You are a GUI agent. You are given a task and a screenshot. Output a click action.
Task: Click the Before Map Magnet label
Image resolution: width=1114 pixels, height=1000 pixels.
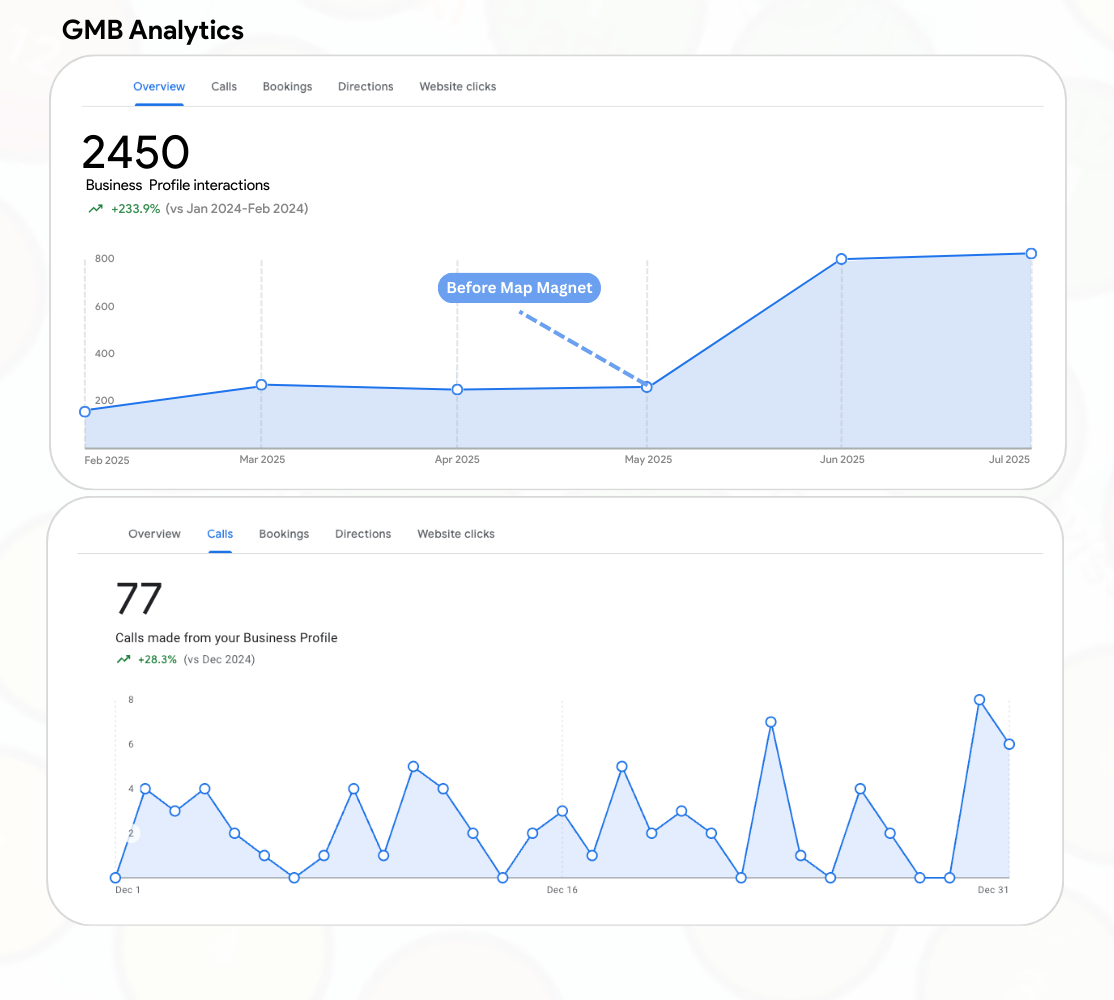tap(519, 288)
